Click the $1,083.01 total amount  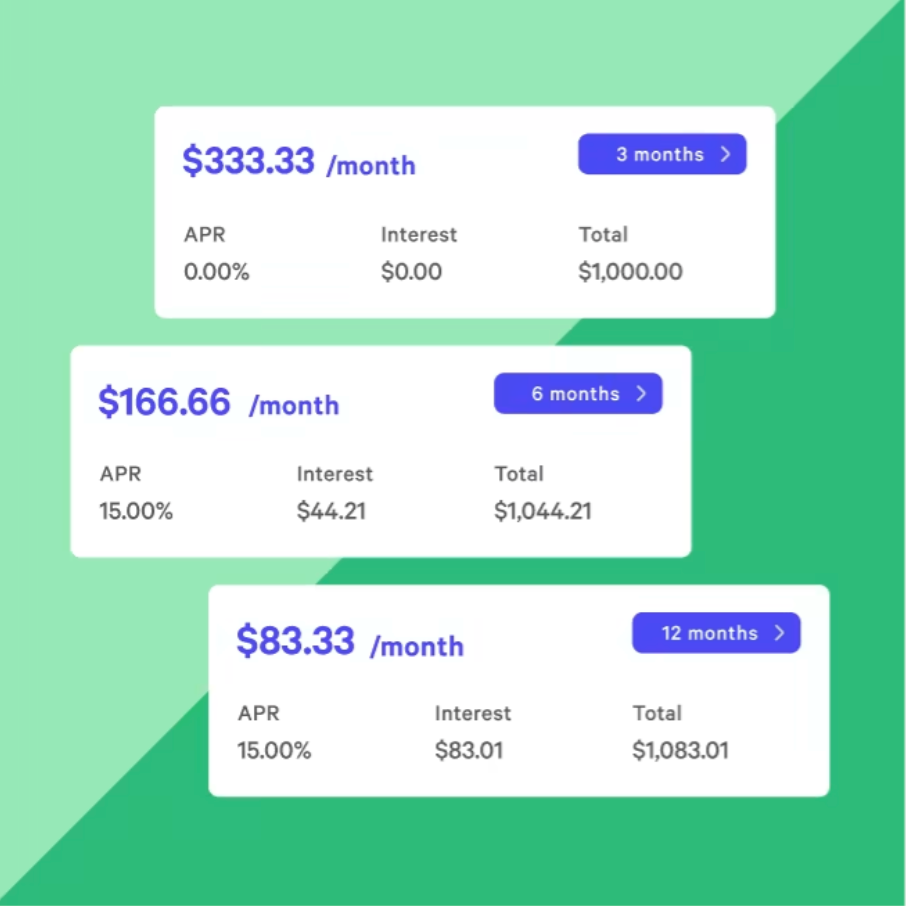(x=680, y=751)
